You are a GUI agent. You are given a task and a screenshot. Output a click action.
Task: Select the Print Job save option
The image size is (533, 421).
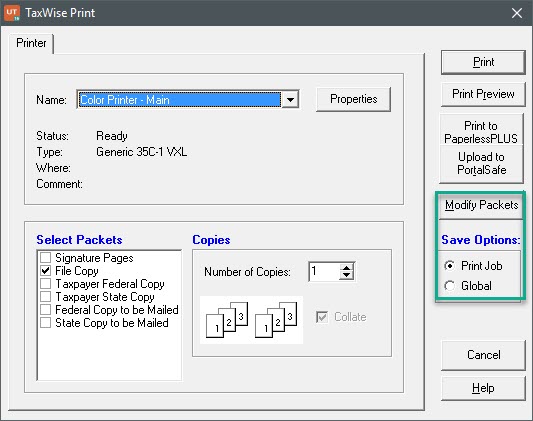click(x=449, y=266)
